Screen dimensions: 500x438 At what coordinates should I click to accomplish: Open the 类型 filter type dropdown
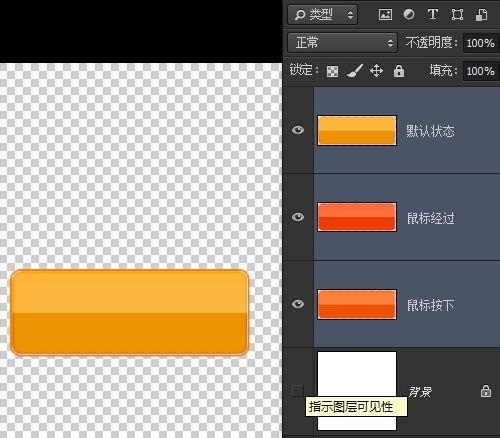(322, 15)
